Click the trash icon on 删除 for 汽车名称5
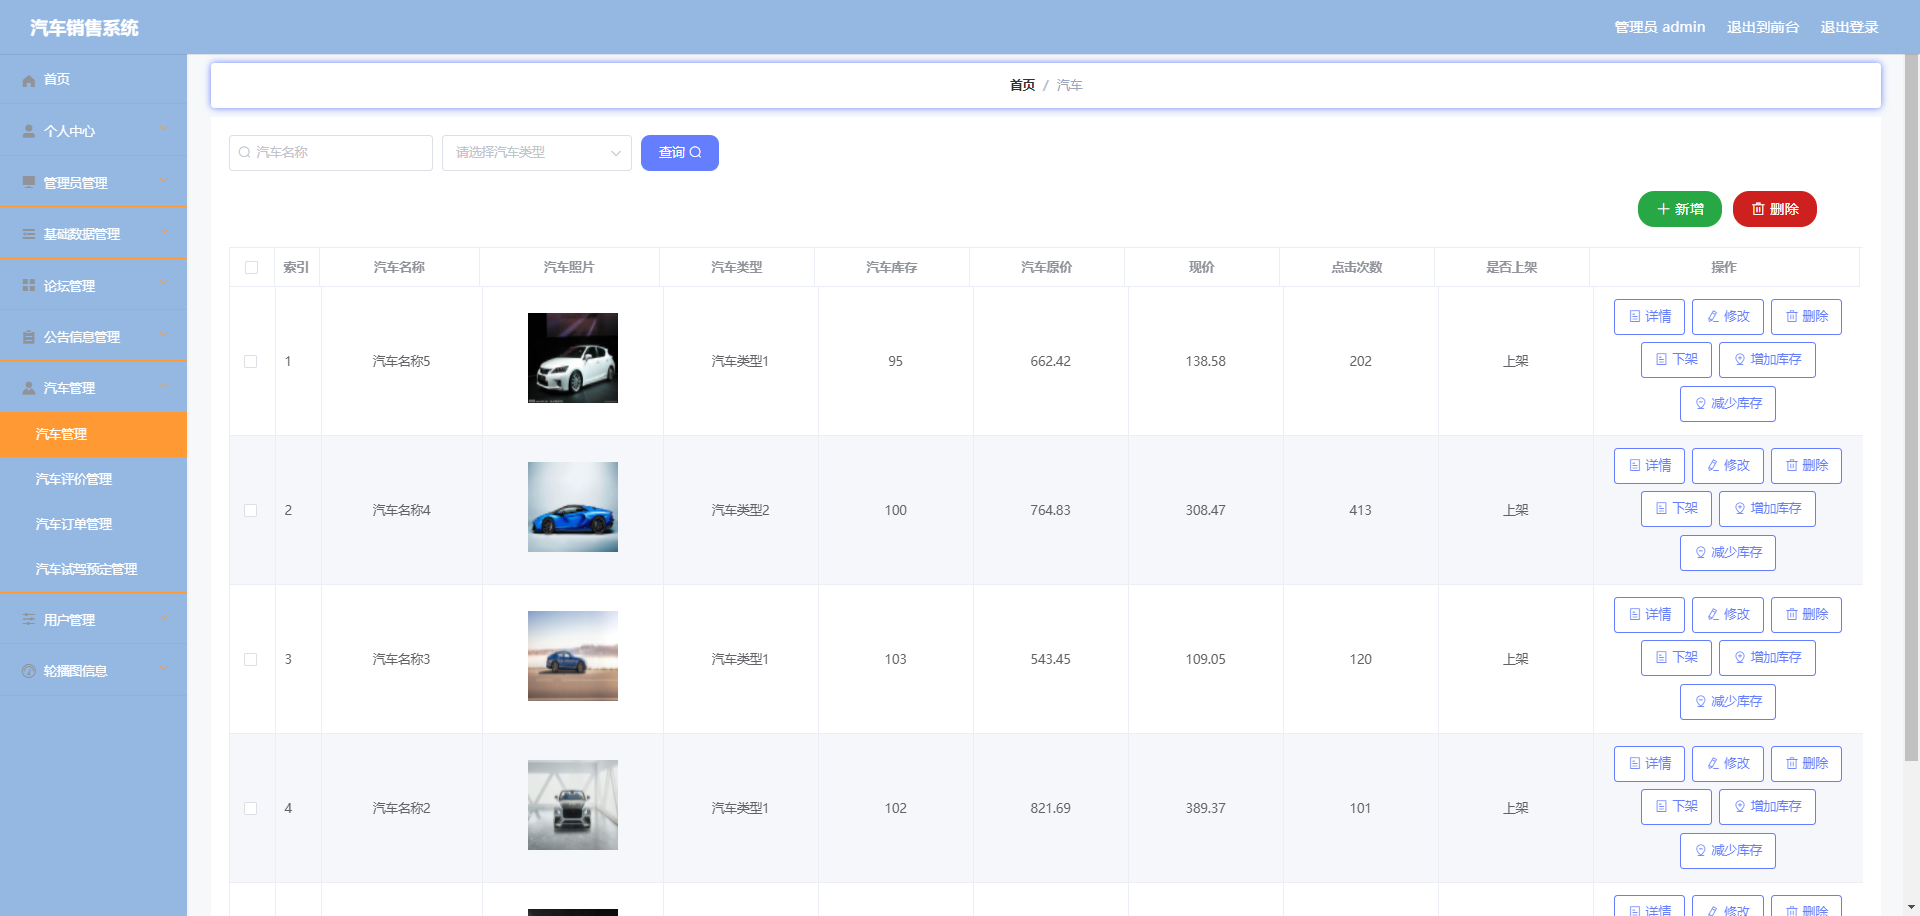 tap(1792, 316)
